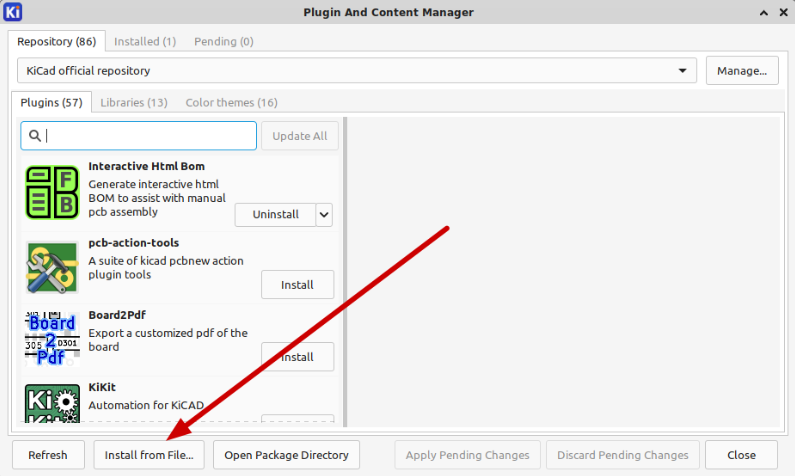Click Apply Pending Changes button
This screenshot has width=795, height=476.
click(467, 455)
